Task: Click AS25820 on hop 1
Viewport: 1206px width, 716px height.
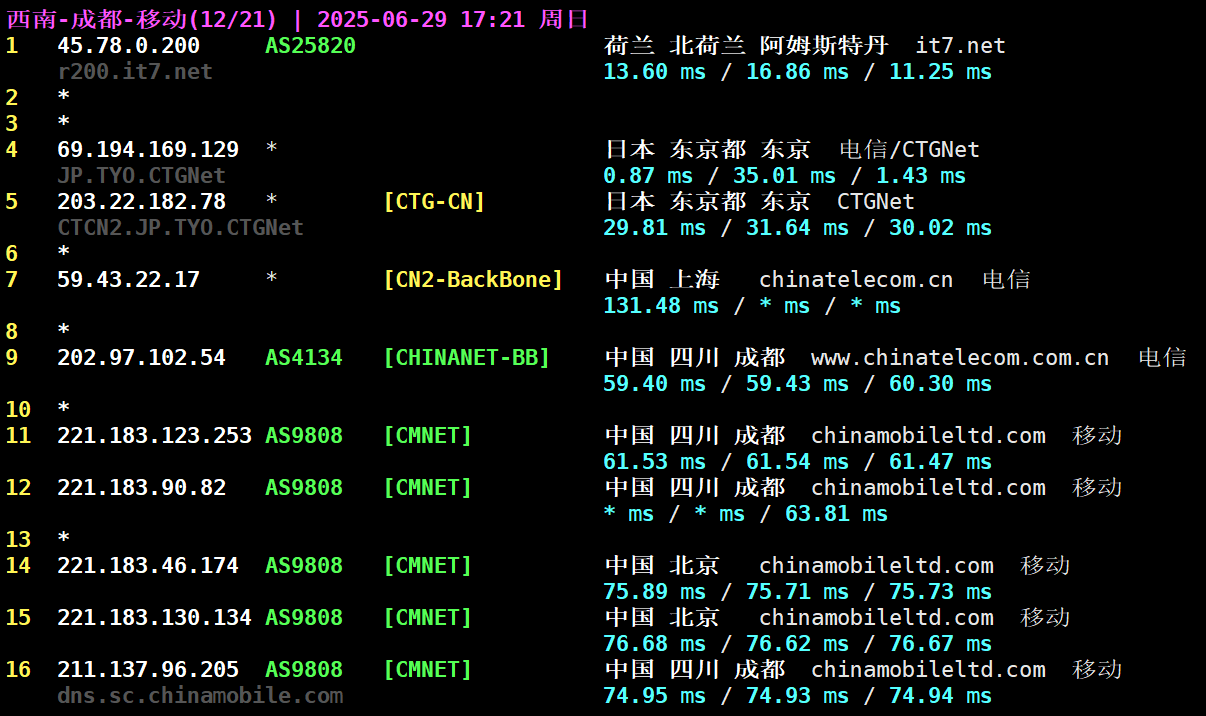Action: 310,46
